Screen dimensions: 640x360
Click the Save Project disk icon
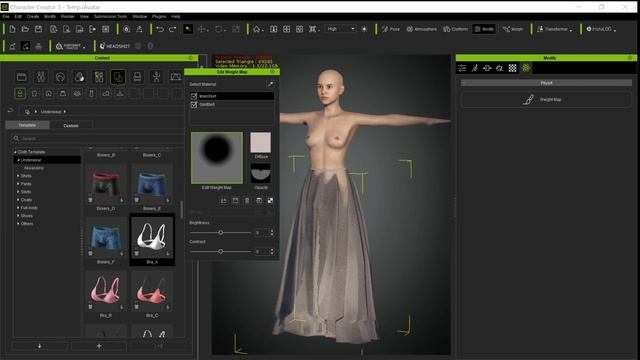tap(38, 29)
